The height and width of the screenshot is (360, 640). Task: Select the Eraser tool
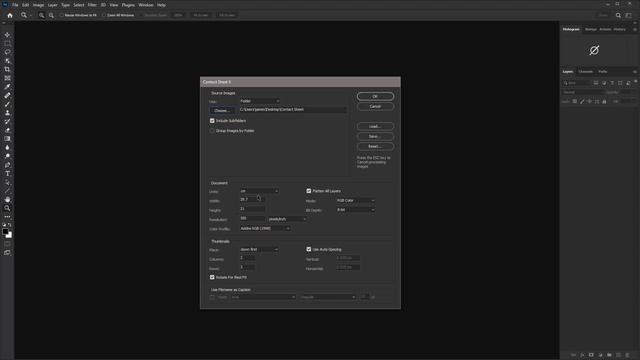coord(7,130)
